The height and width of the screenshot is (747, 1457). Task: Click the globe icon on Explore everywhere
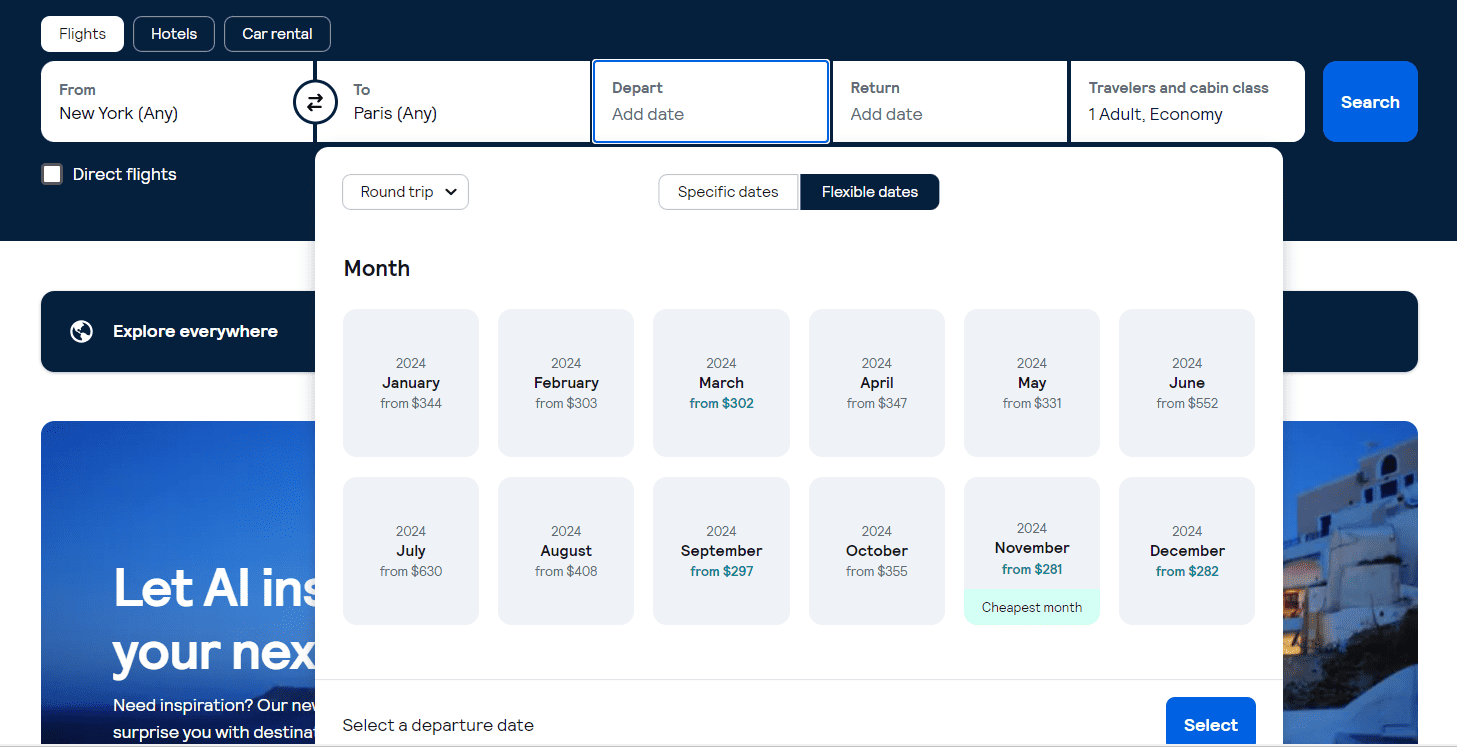point(81,331)
